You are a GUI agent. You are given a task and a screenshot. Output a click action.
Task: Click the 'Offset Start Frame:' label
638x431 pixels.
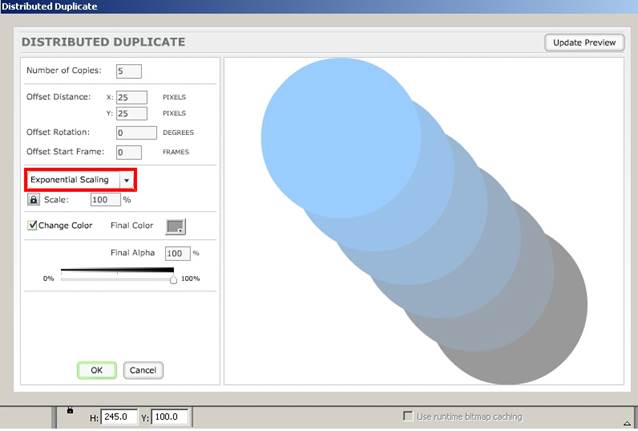coord(65,151)
